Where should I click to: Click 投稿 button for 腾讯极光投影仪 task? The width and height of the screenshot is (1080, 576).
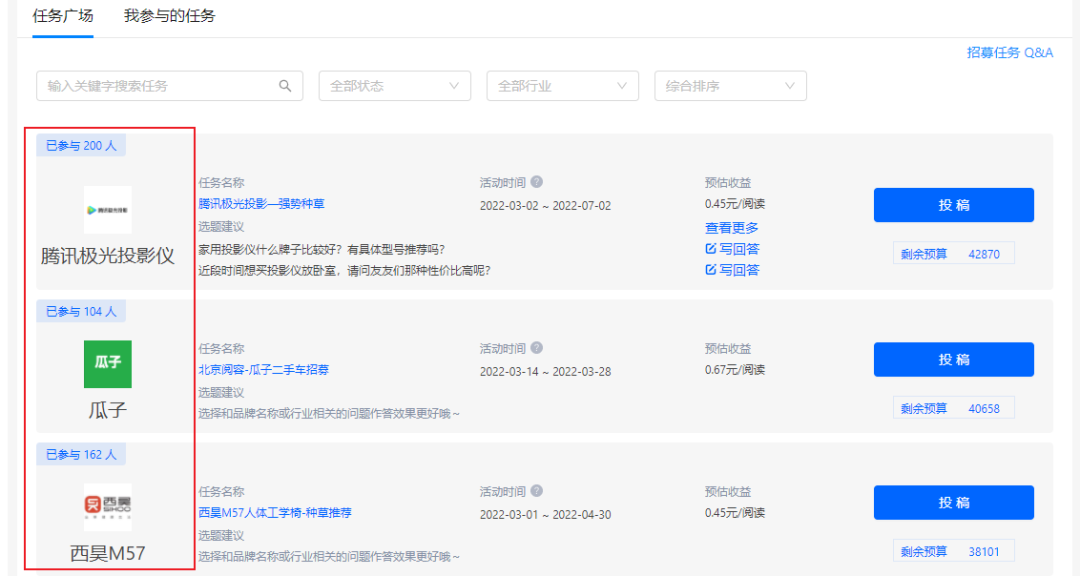pyautogui.click(x=954, y=205)
